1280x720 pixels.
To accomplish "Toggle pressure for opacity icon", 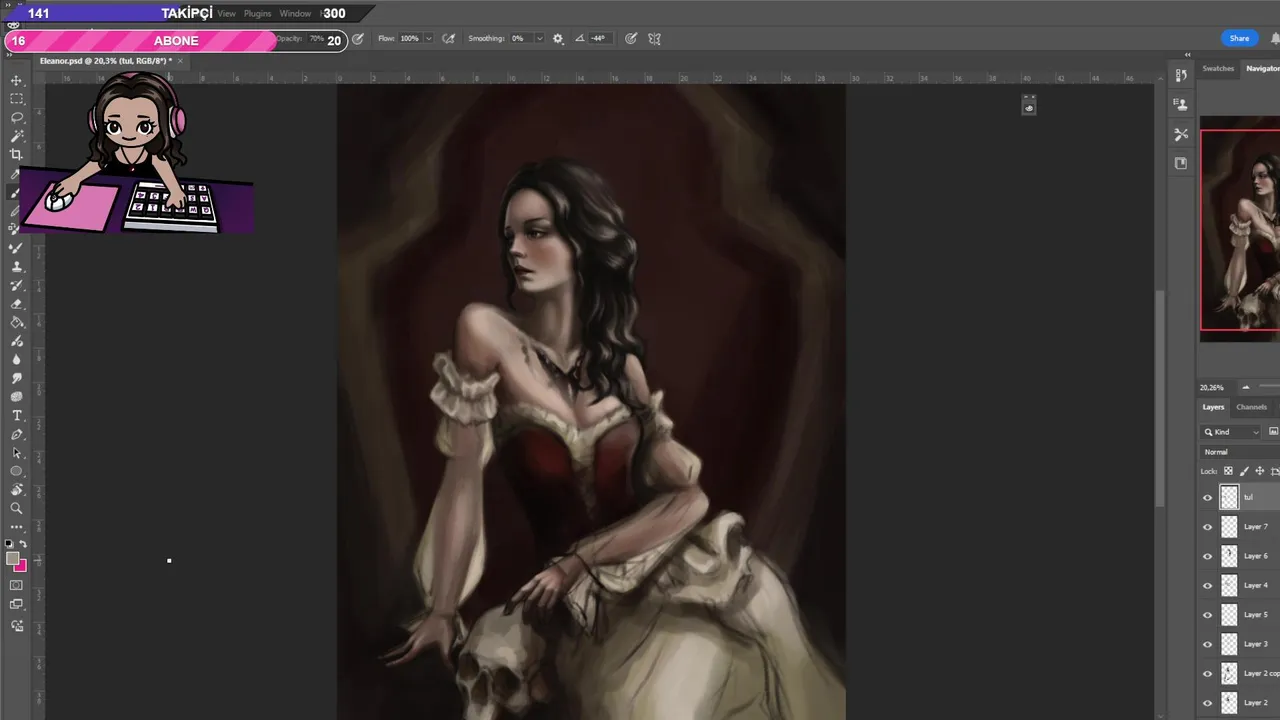I will point(358,39).
